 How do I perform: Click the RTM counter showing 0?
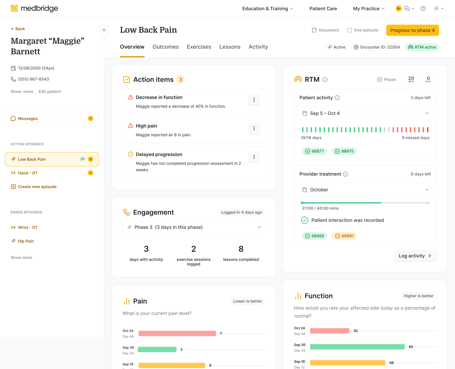(428, 79)
